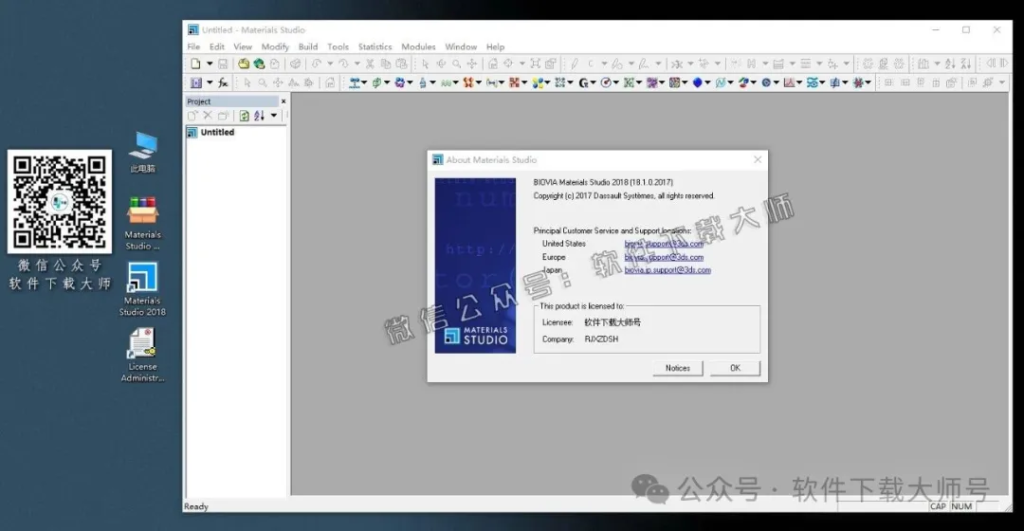Expand the Undo history dropdown arrow

(x=330, y=64)
